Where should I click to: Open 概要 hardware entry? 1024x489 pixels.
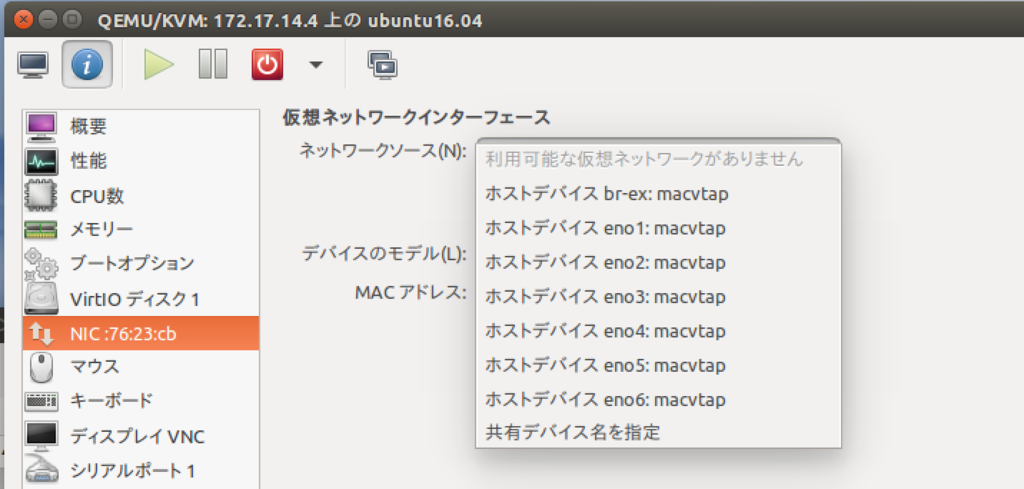point(140,126)
